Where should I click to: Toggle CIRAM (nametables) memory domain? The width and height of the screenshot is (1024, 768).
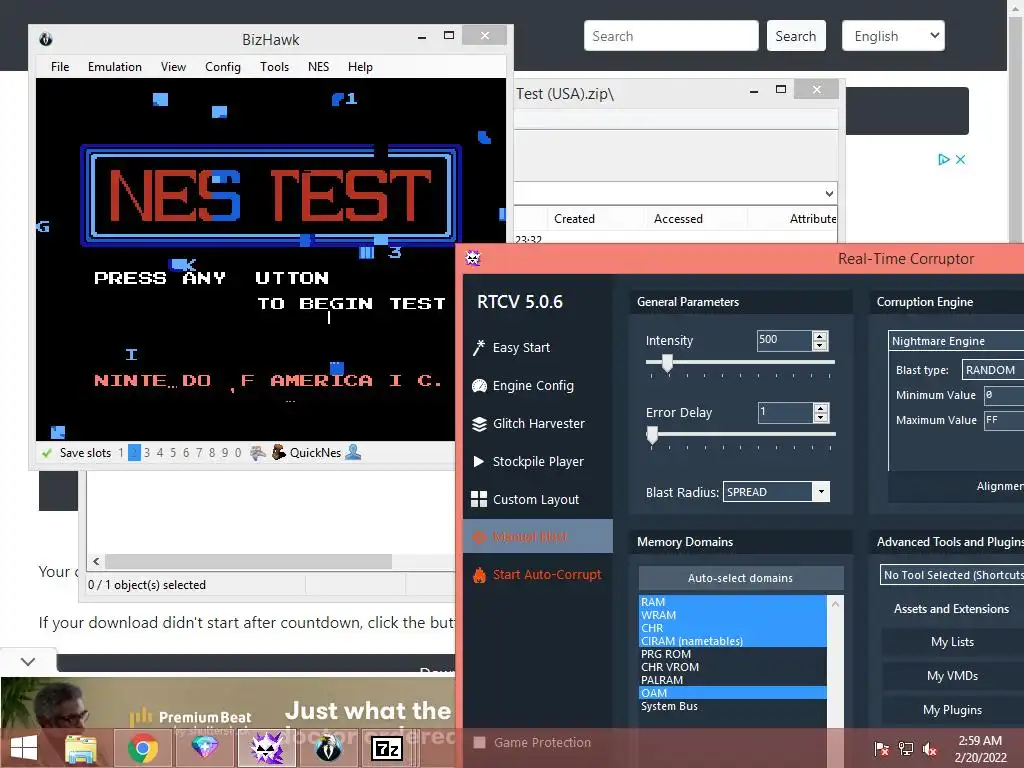tap(732, 641)
